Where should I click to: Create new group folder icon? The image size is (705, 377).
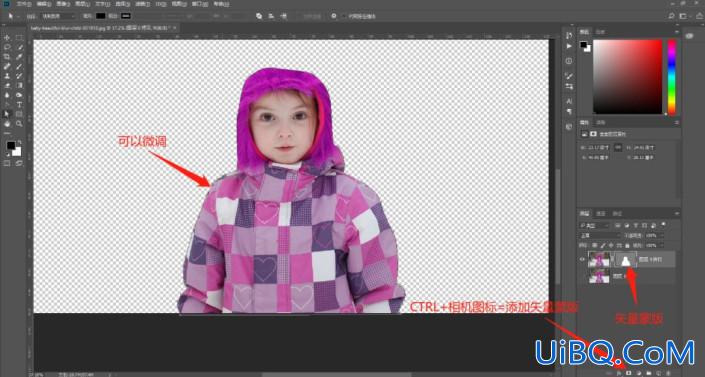tap(649, 373)
